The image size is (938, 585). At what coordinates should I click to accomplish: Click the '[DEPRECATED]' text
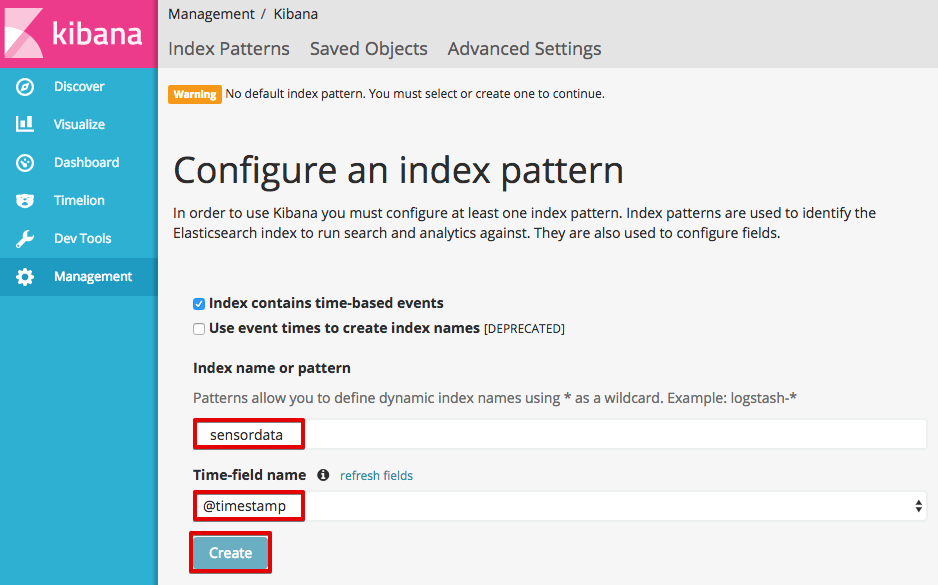(x=524, y=329)
